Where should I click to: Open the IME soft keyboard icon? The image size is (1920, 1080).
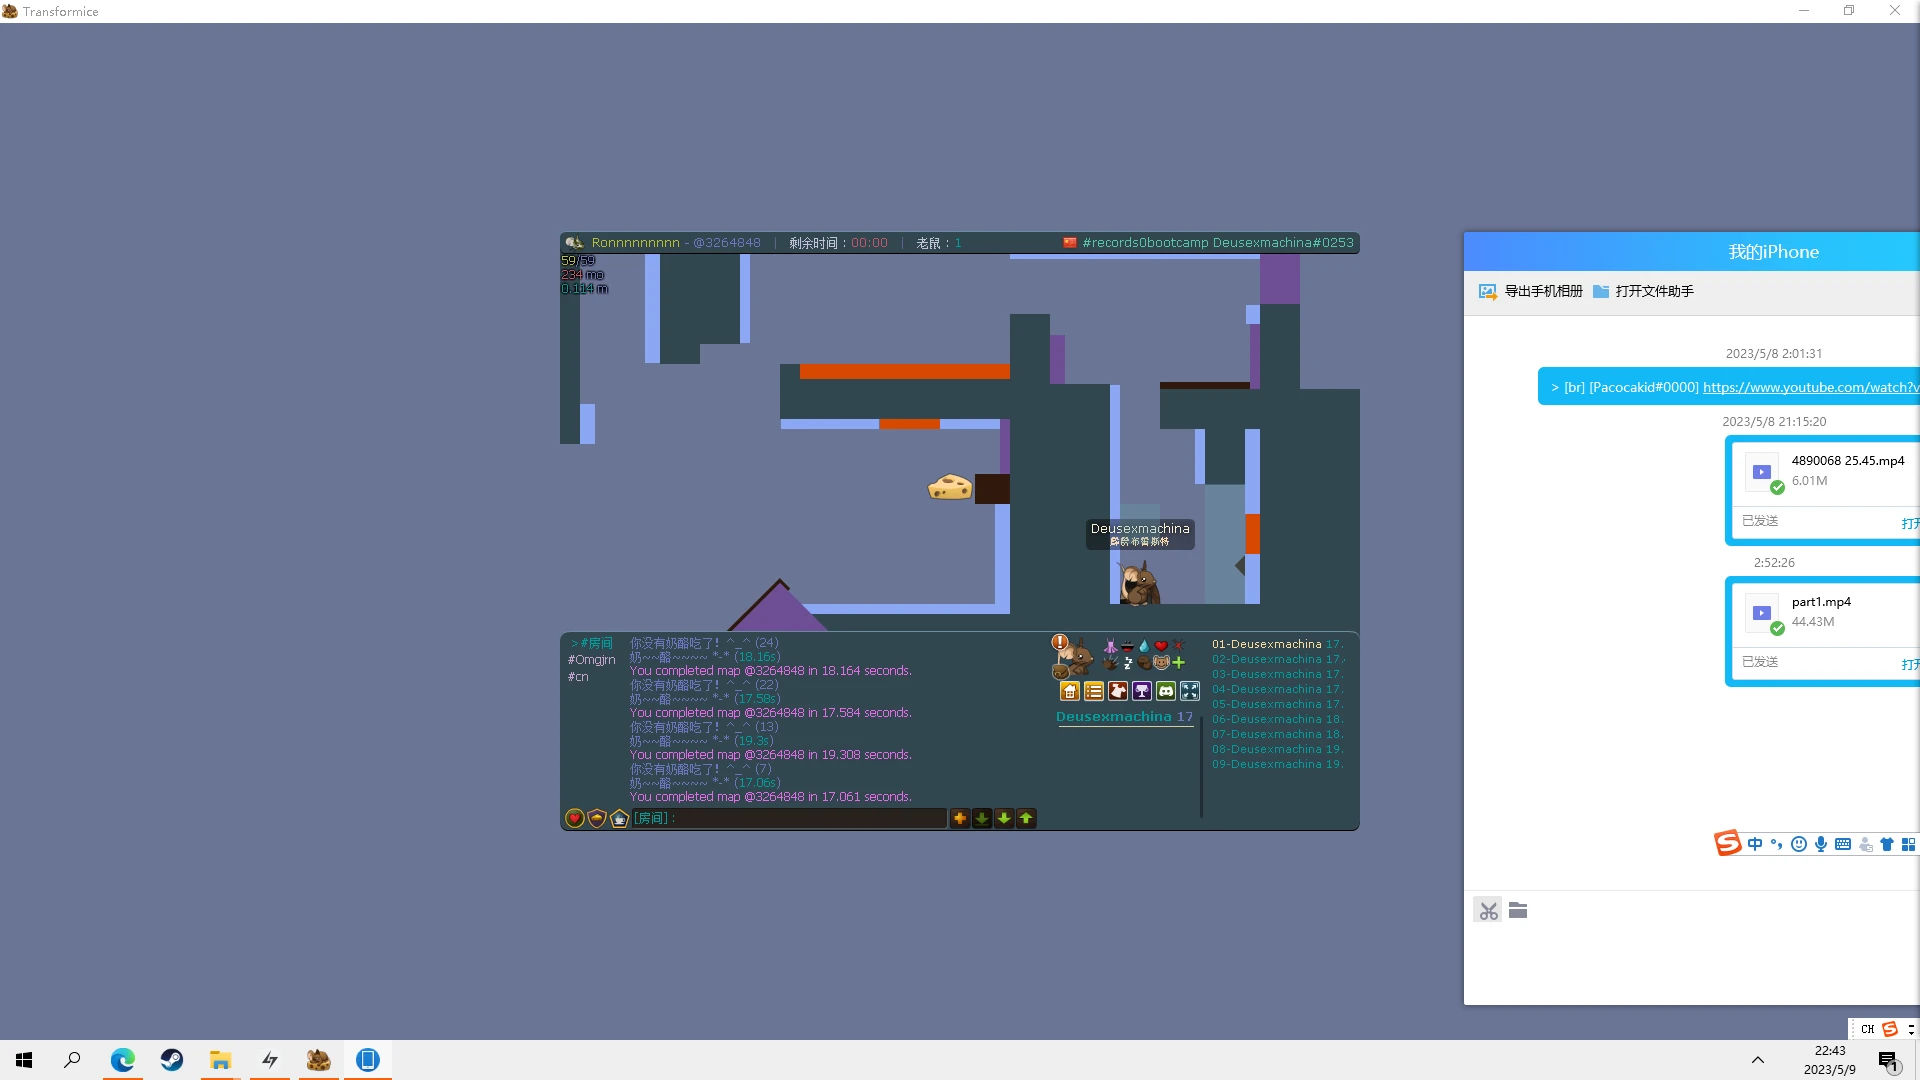click(1843, 844)
